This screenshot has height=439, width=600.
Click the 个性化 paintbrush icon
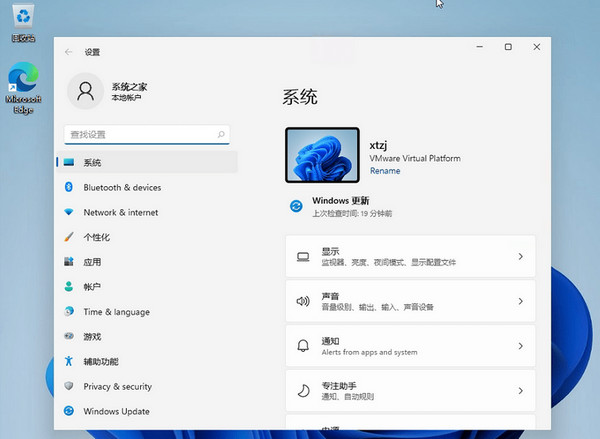69,237
